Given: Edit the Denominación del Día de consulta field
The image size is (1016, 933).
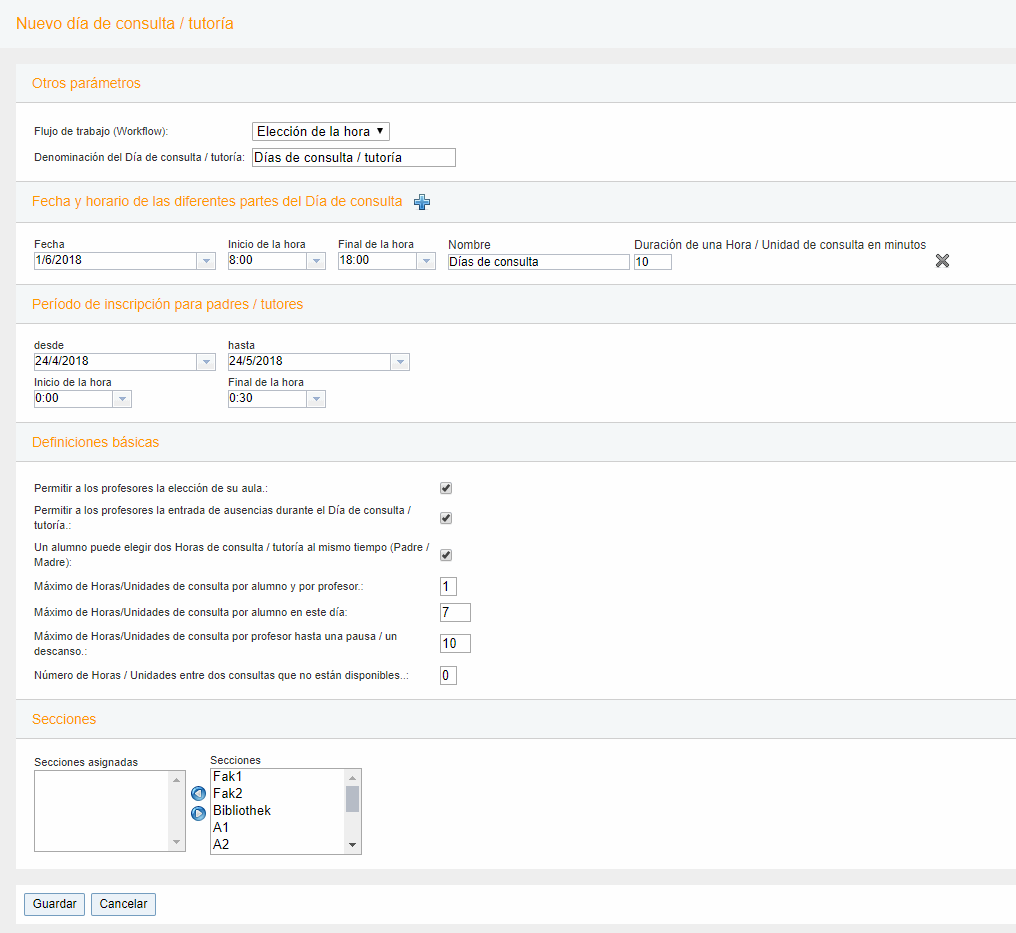Looking at the screenshot, I should coord(354,157).
